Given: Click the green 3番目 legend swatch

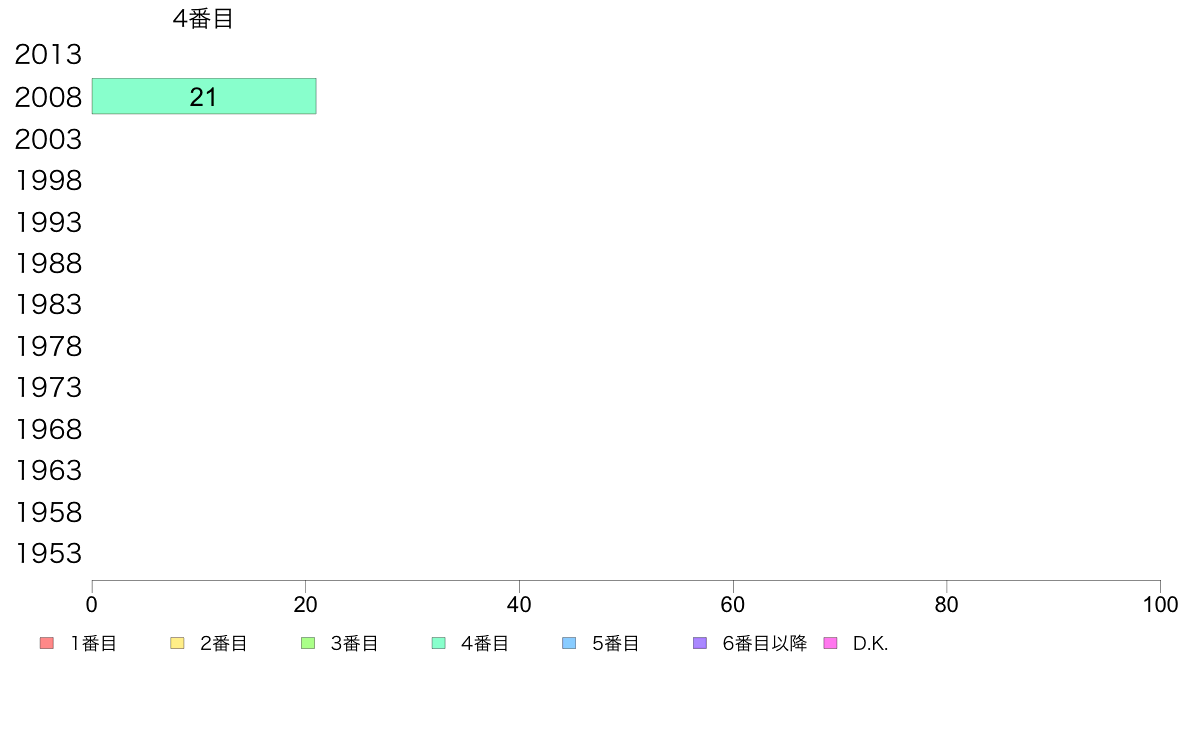Looking at the screenshot, I should click(308, 643).
